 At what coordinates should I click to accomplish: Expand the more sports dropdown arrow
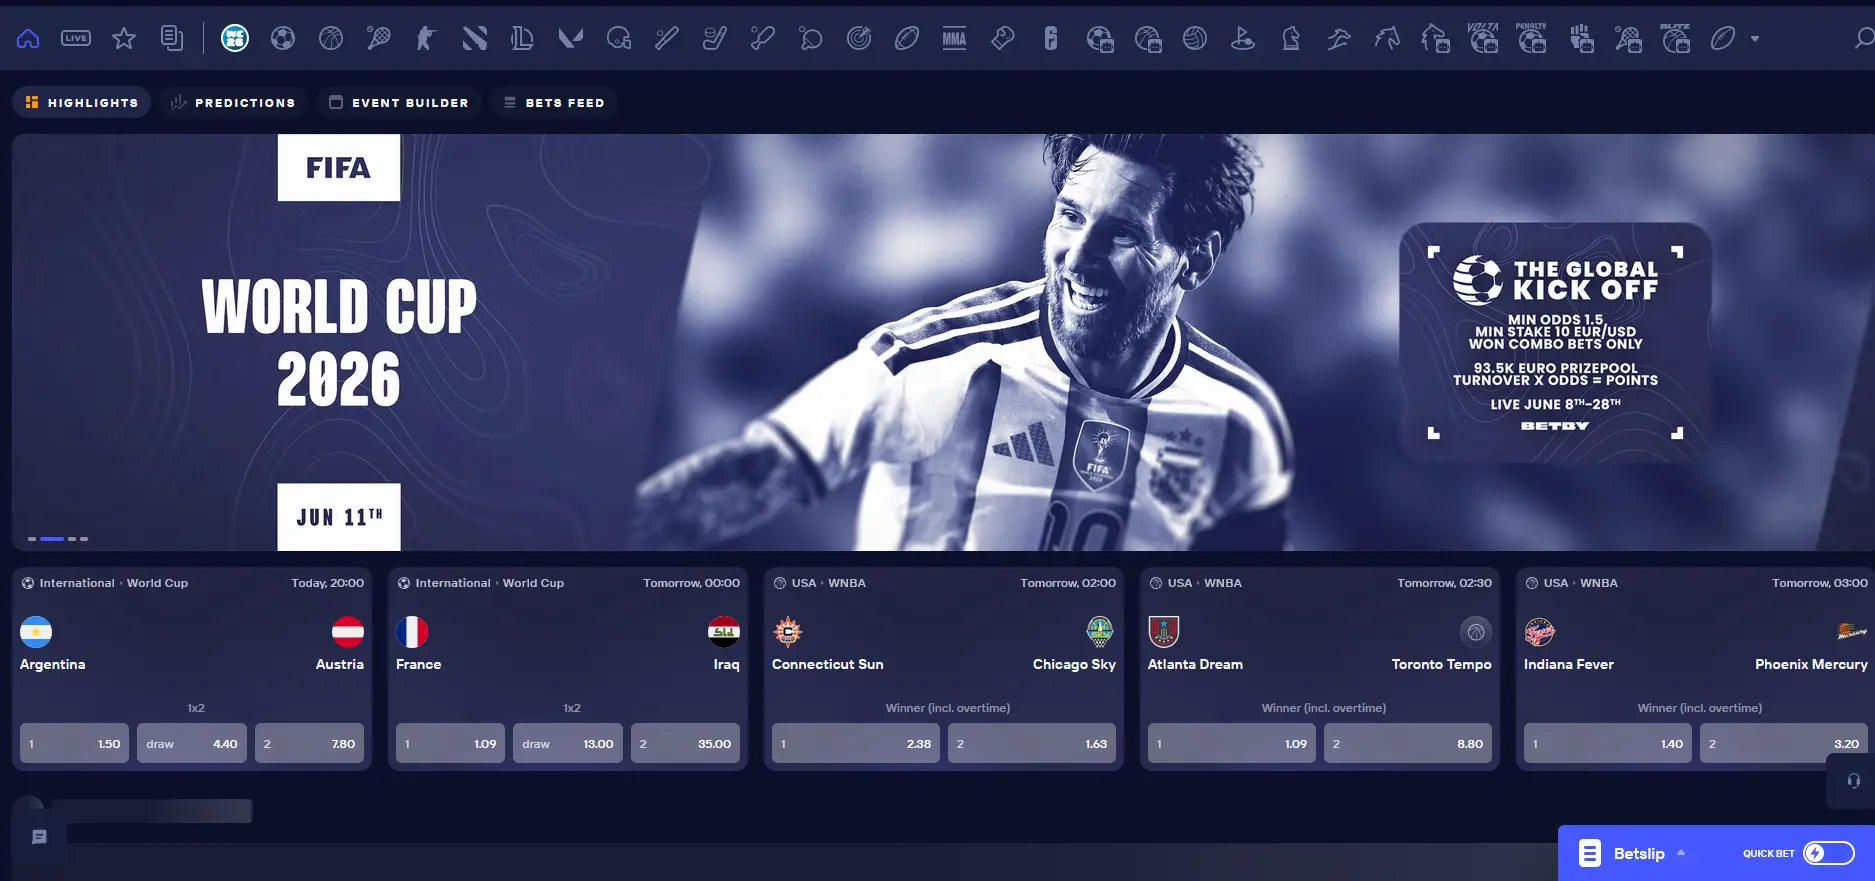(1755, 39)
